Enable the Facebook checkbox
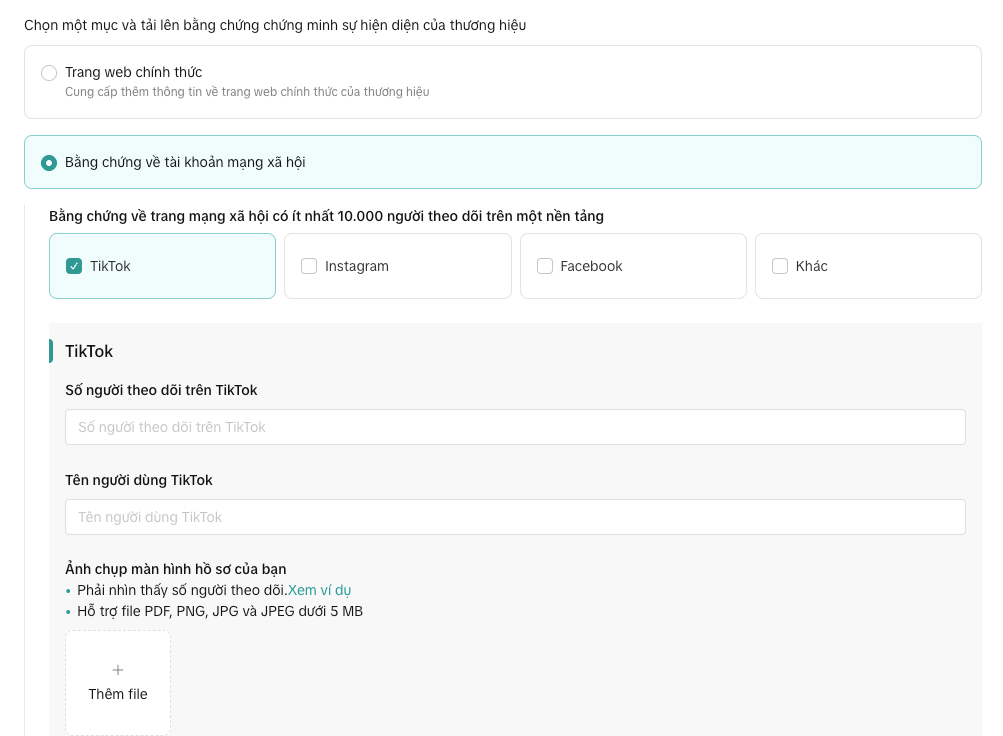This screenshot has height=736, width=1003. [x=545, y=266]
